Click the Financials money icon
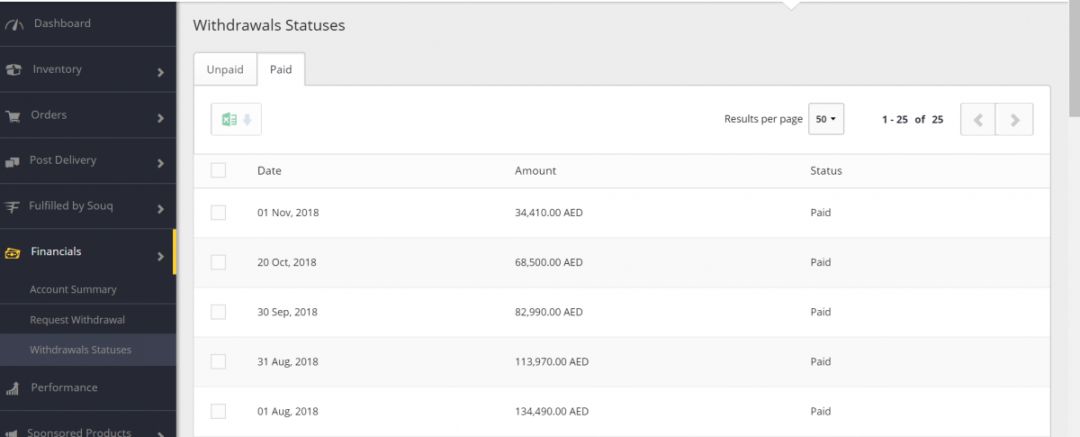 pos(13,253)
